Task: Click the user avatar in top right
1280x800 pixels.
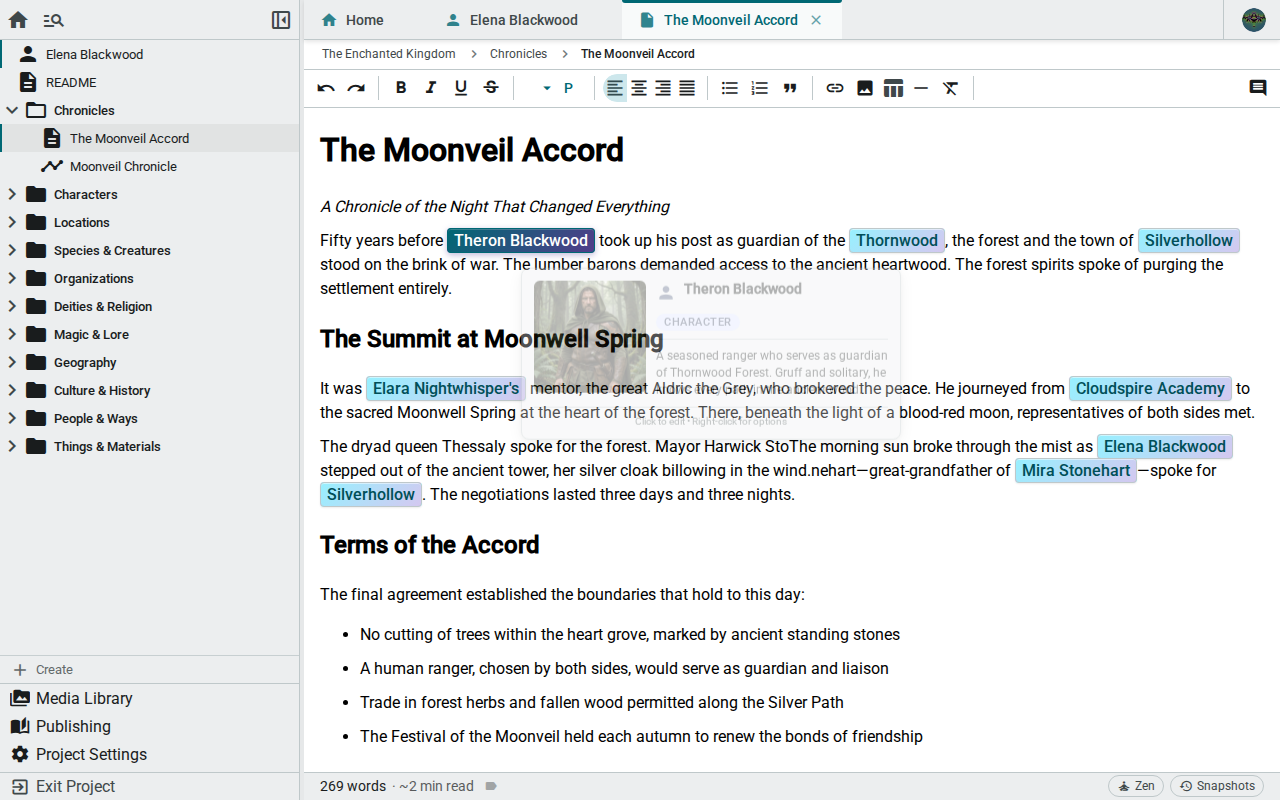Action: point(1254,20)
